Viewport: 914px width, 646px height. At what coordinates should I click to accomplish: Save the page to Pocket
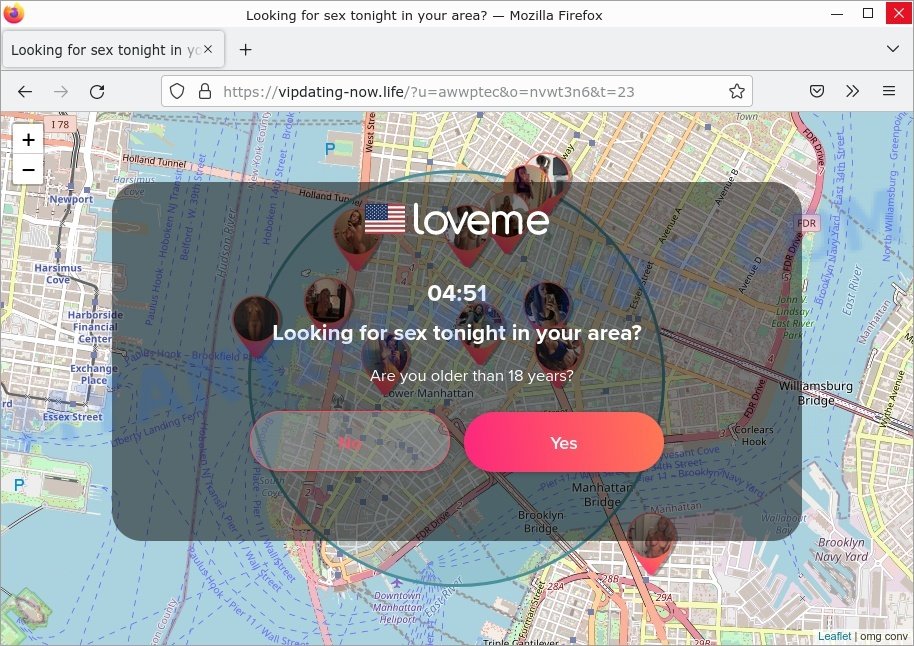[x=817, y=91]
